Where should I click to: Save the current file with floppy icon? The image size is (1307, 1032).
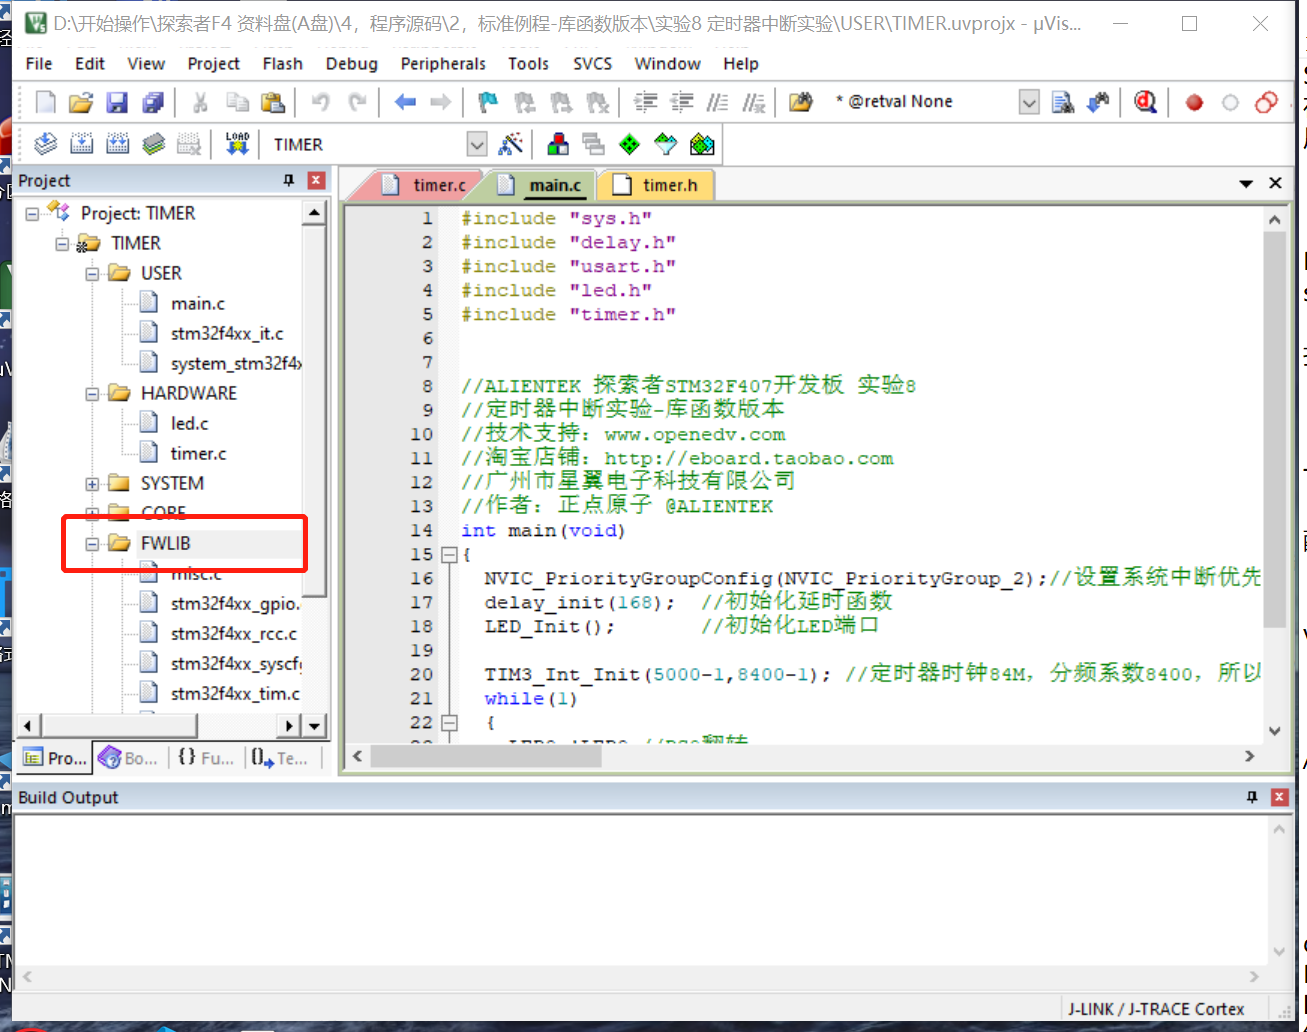pos(117,102)
